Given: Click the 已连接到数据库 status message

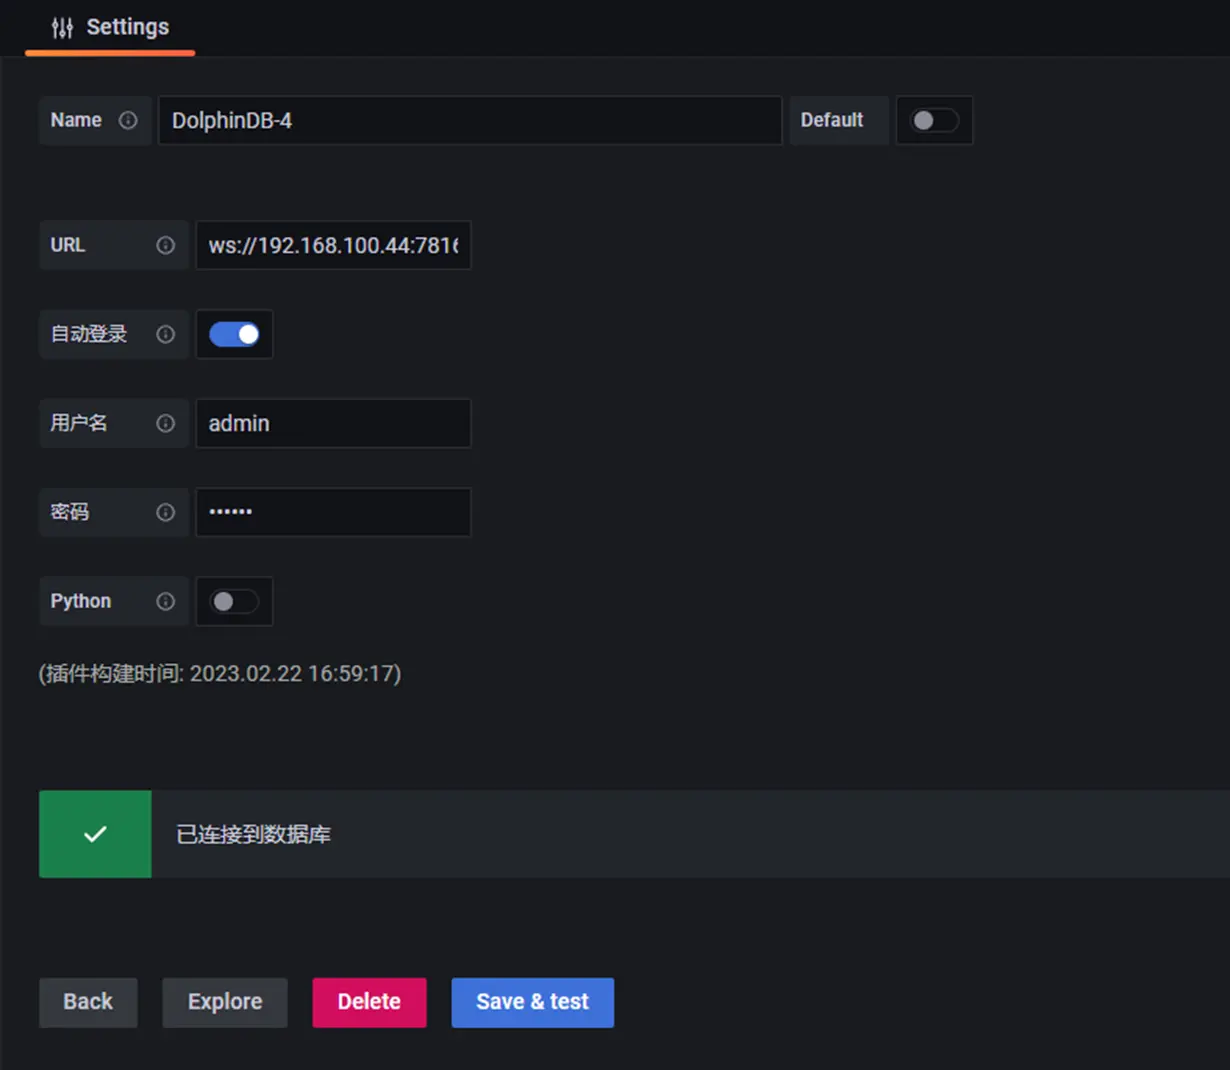Looking at the screenshot, I should pos(253,834).
